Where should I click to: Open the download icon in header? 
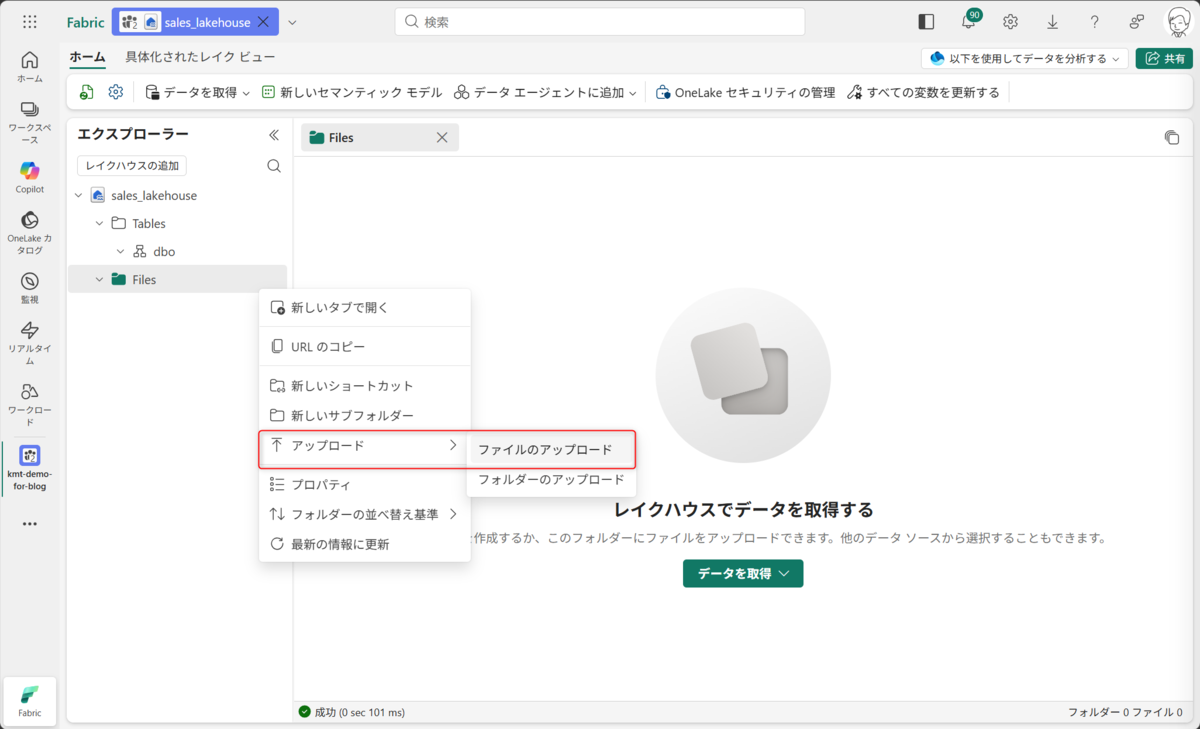(1053, 22)
